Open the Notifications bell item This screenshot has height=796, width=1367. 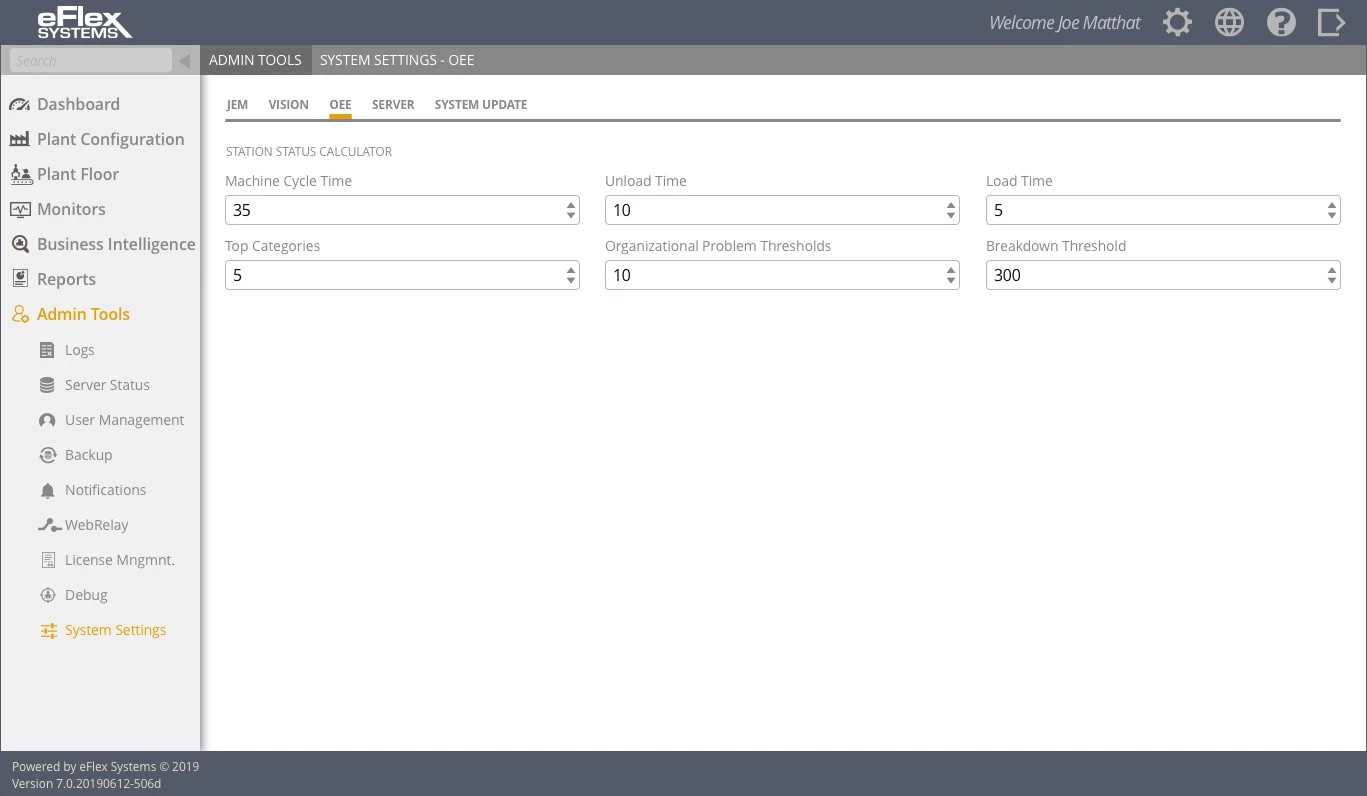click(x=105, y=490)
